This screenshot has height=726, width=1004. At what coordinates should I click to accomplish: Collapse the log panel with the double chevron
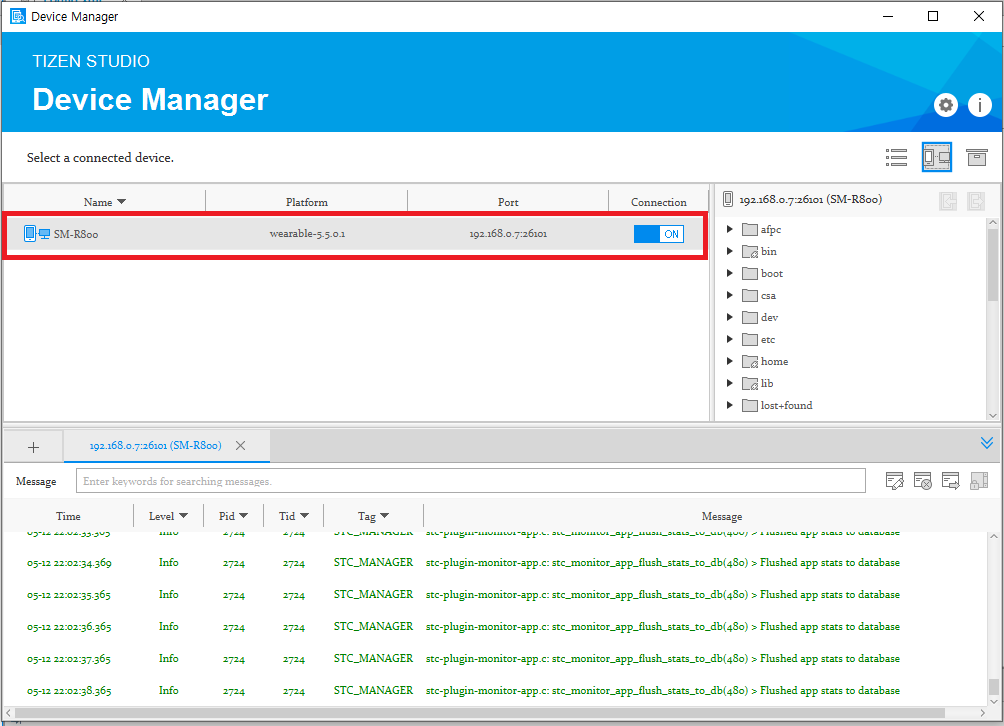pyautogui.click(x=987, y=442)
